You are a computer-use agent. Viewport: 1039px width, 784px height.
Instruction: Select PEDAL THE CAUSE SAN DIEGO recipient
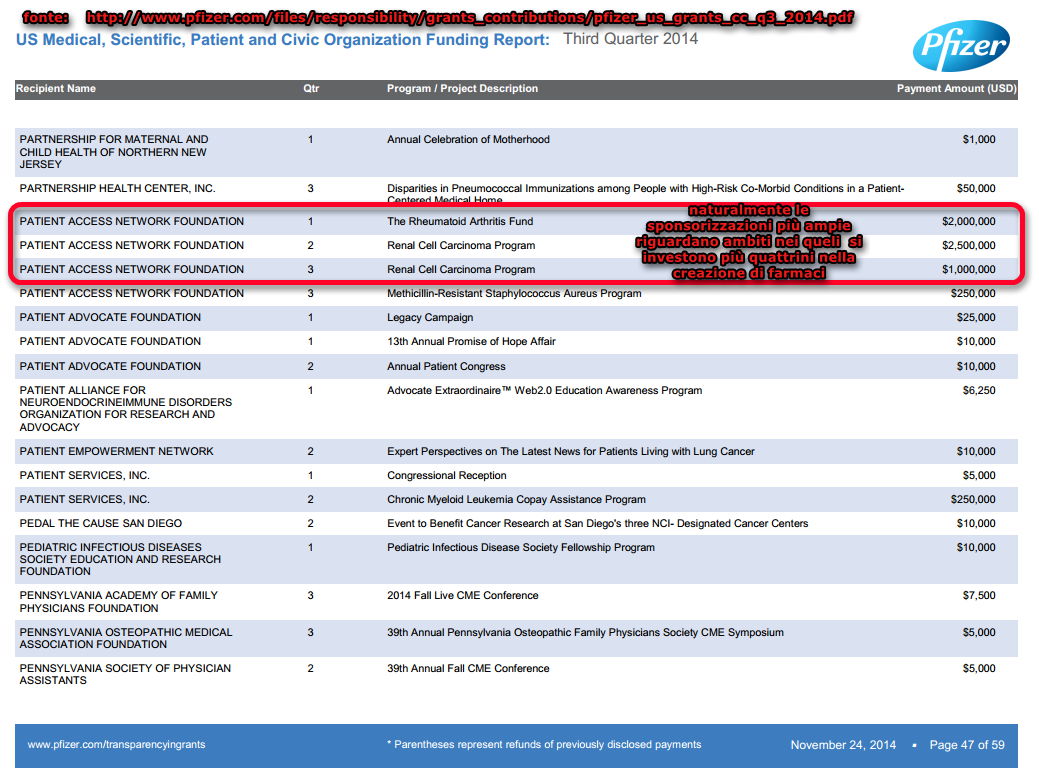pyautogui.click(x=101, y=523)
